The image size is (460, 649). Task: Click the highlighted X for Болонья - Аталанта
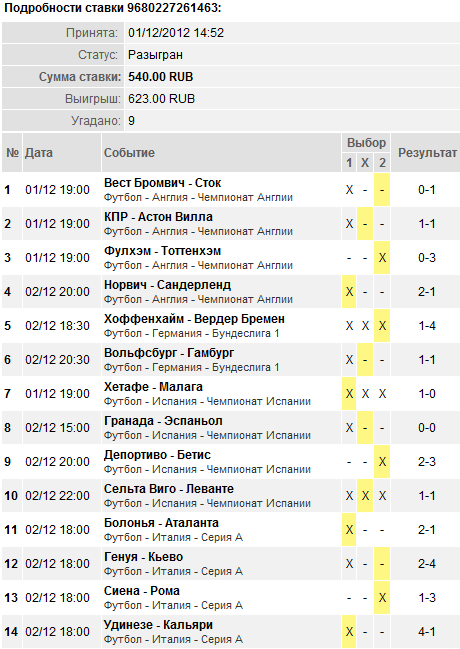[349, 530]
